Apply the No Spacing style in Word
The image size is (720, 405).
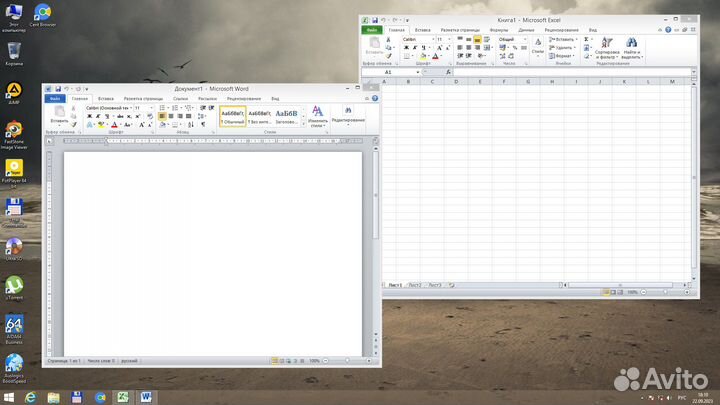tap(259, 116)
